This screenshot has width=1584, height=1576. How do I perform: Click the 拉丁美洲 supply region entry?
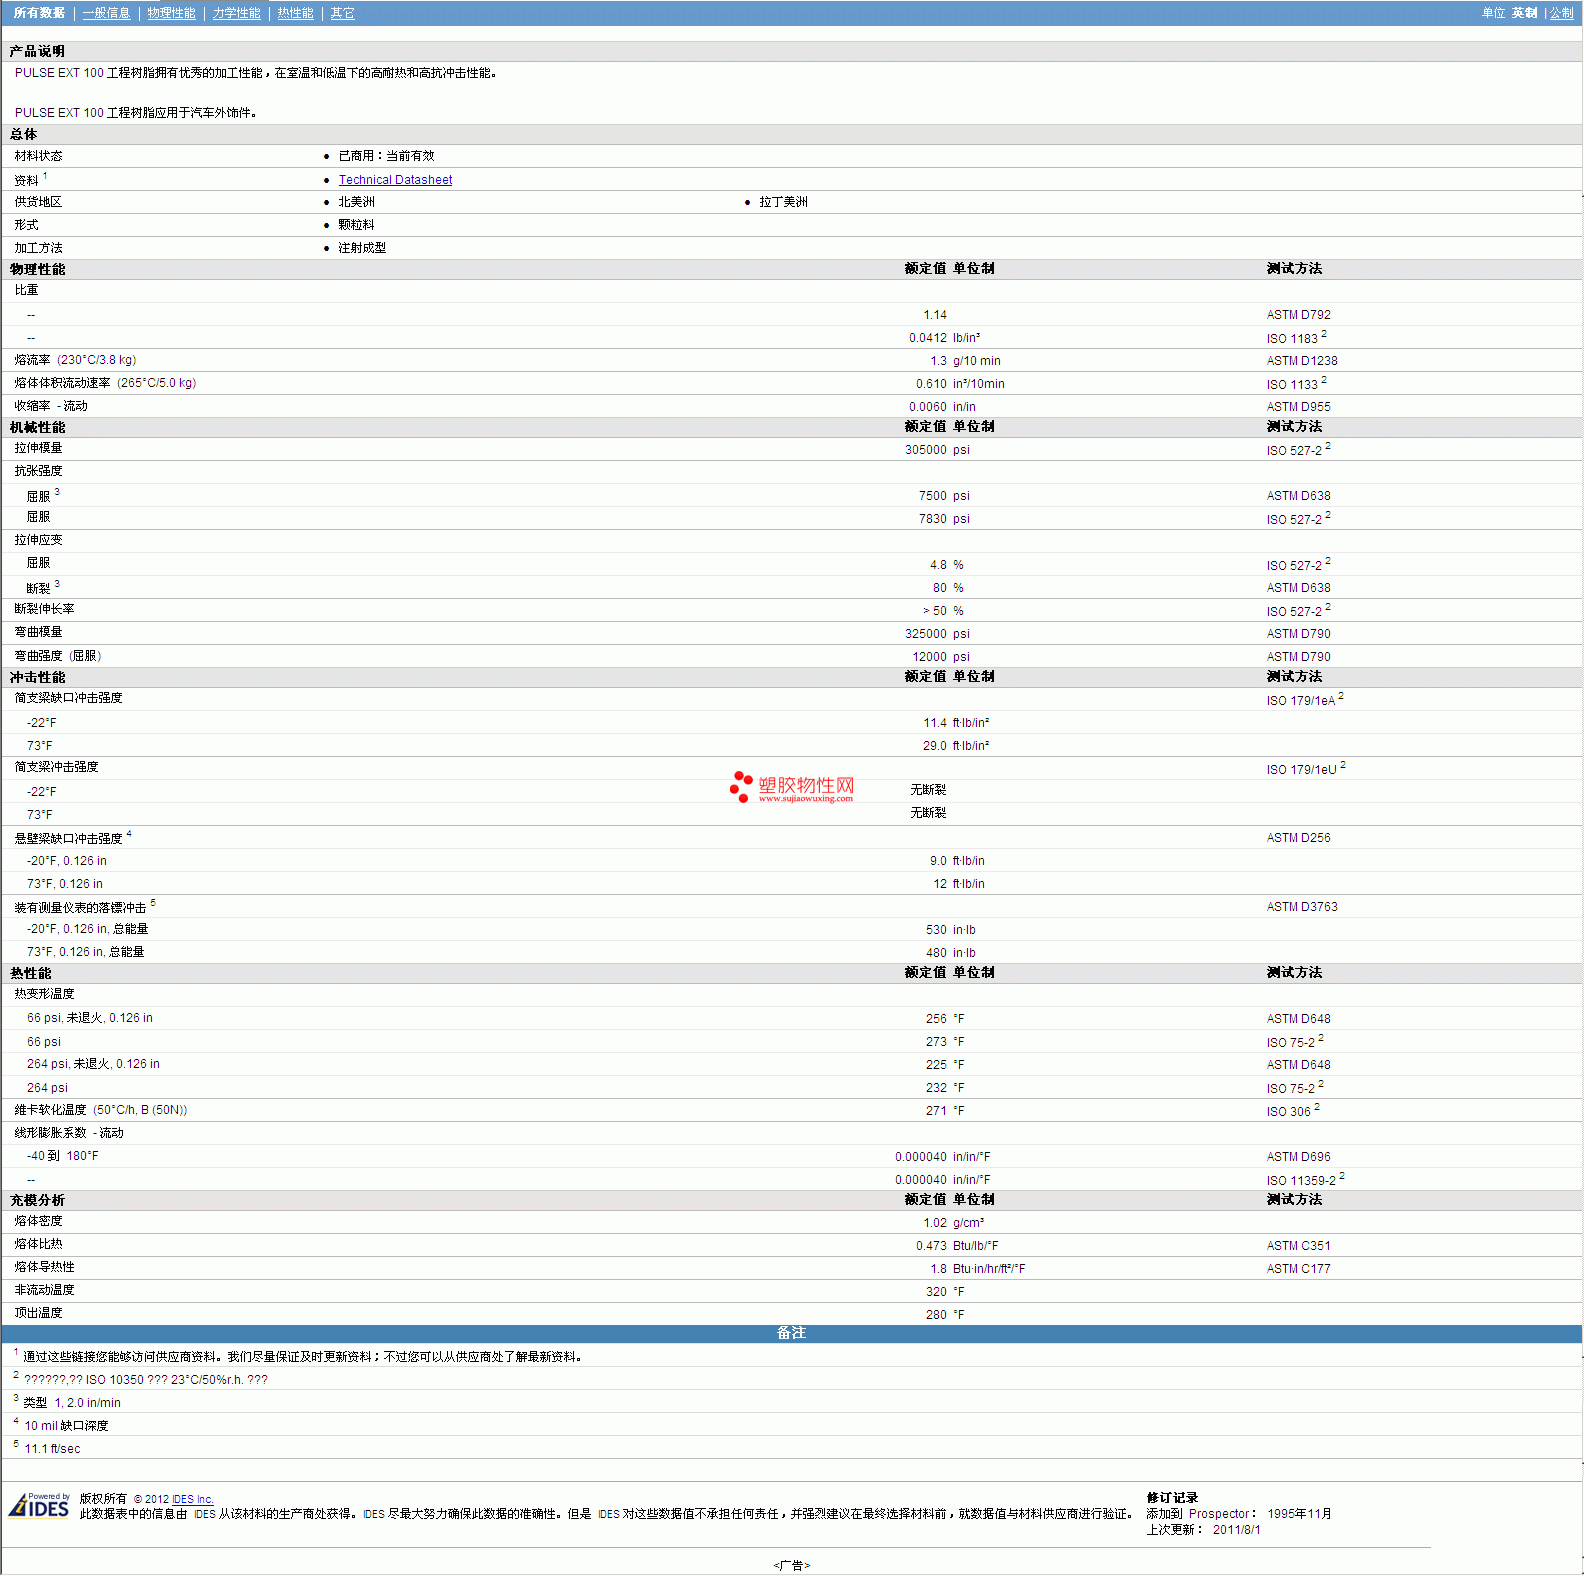tap(783, 202)
